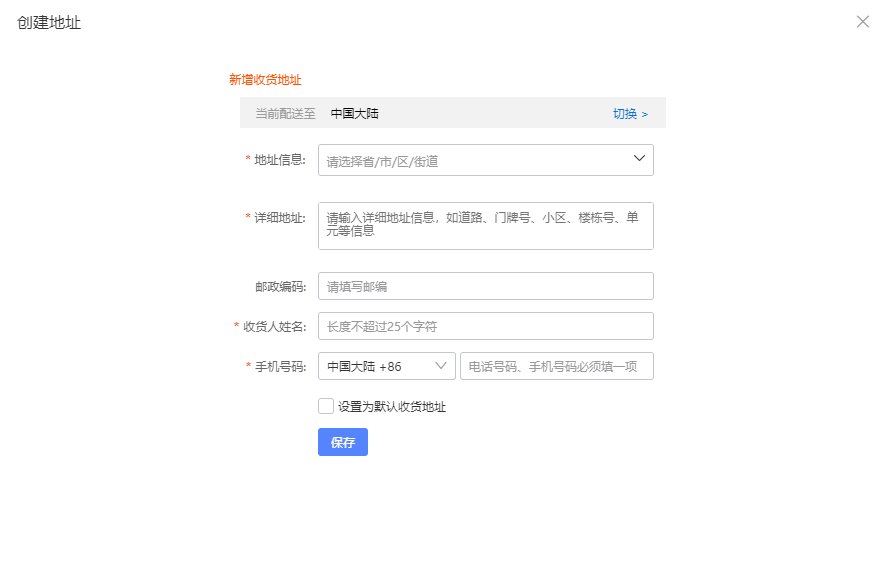Click the 收货人姓名 input field
Viewport: 878px width, 564px height.
(x=485, y=326)
